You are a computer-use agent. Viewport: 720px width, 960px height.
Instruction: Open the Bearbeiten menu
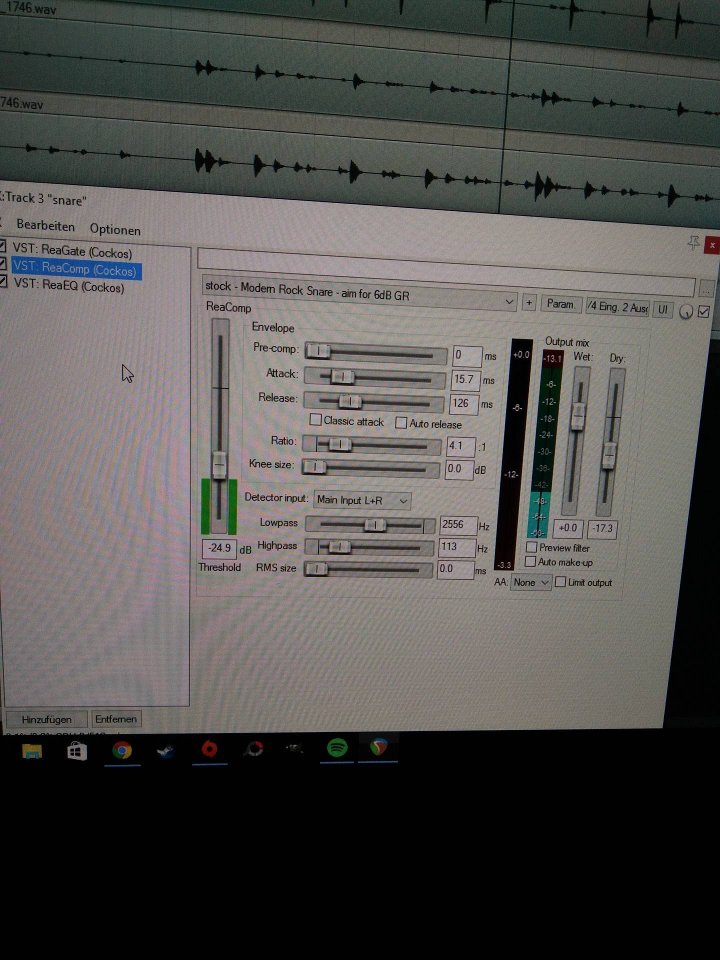pos(45,225)
